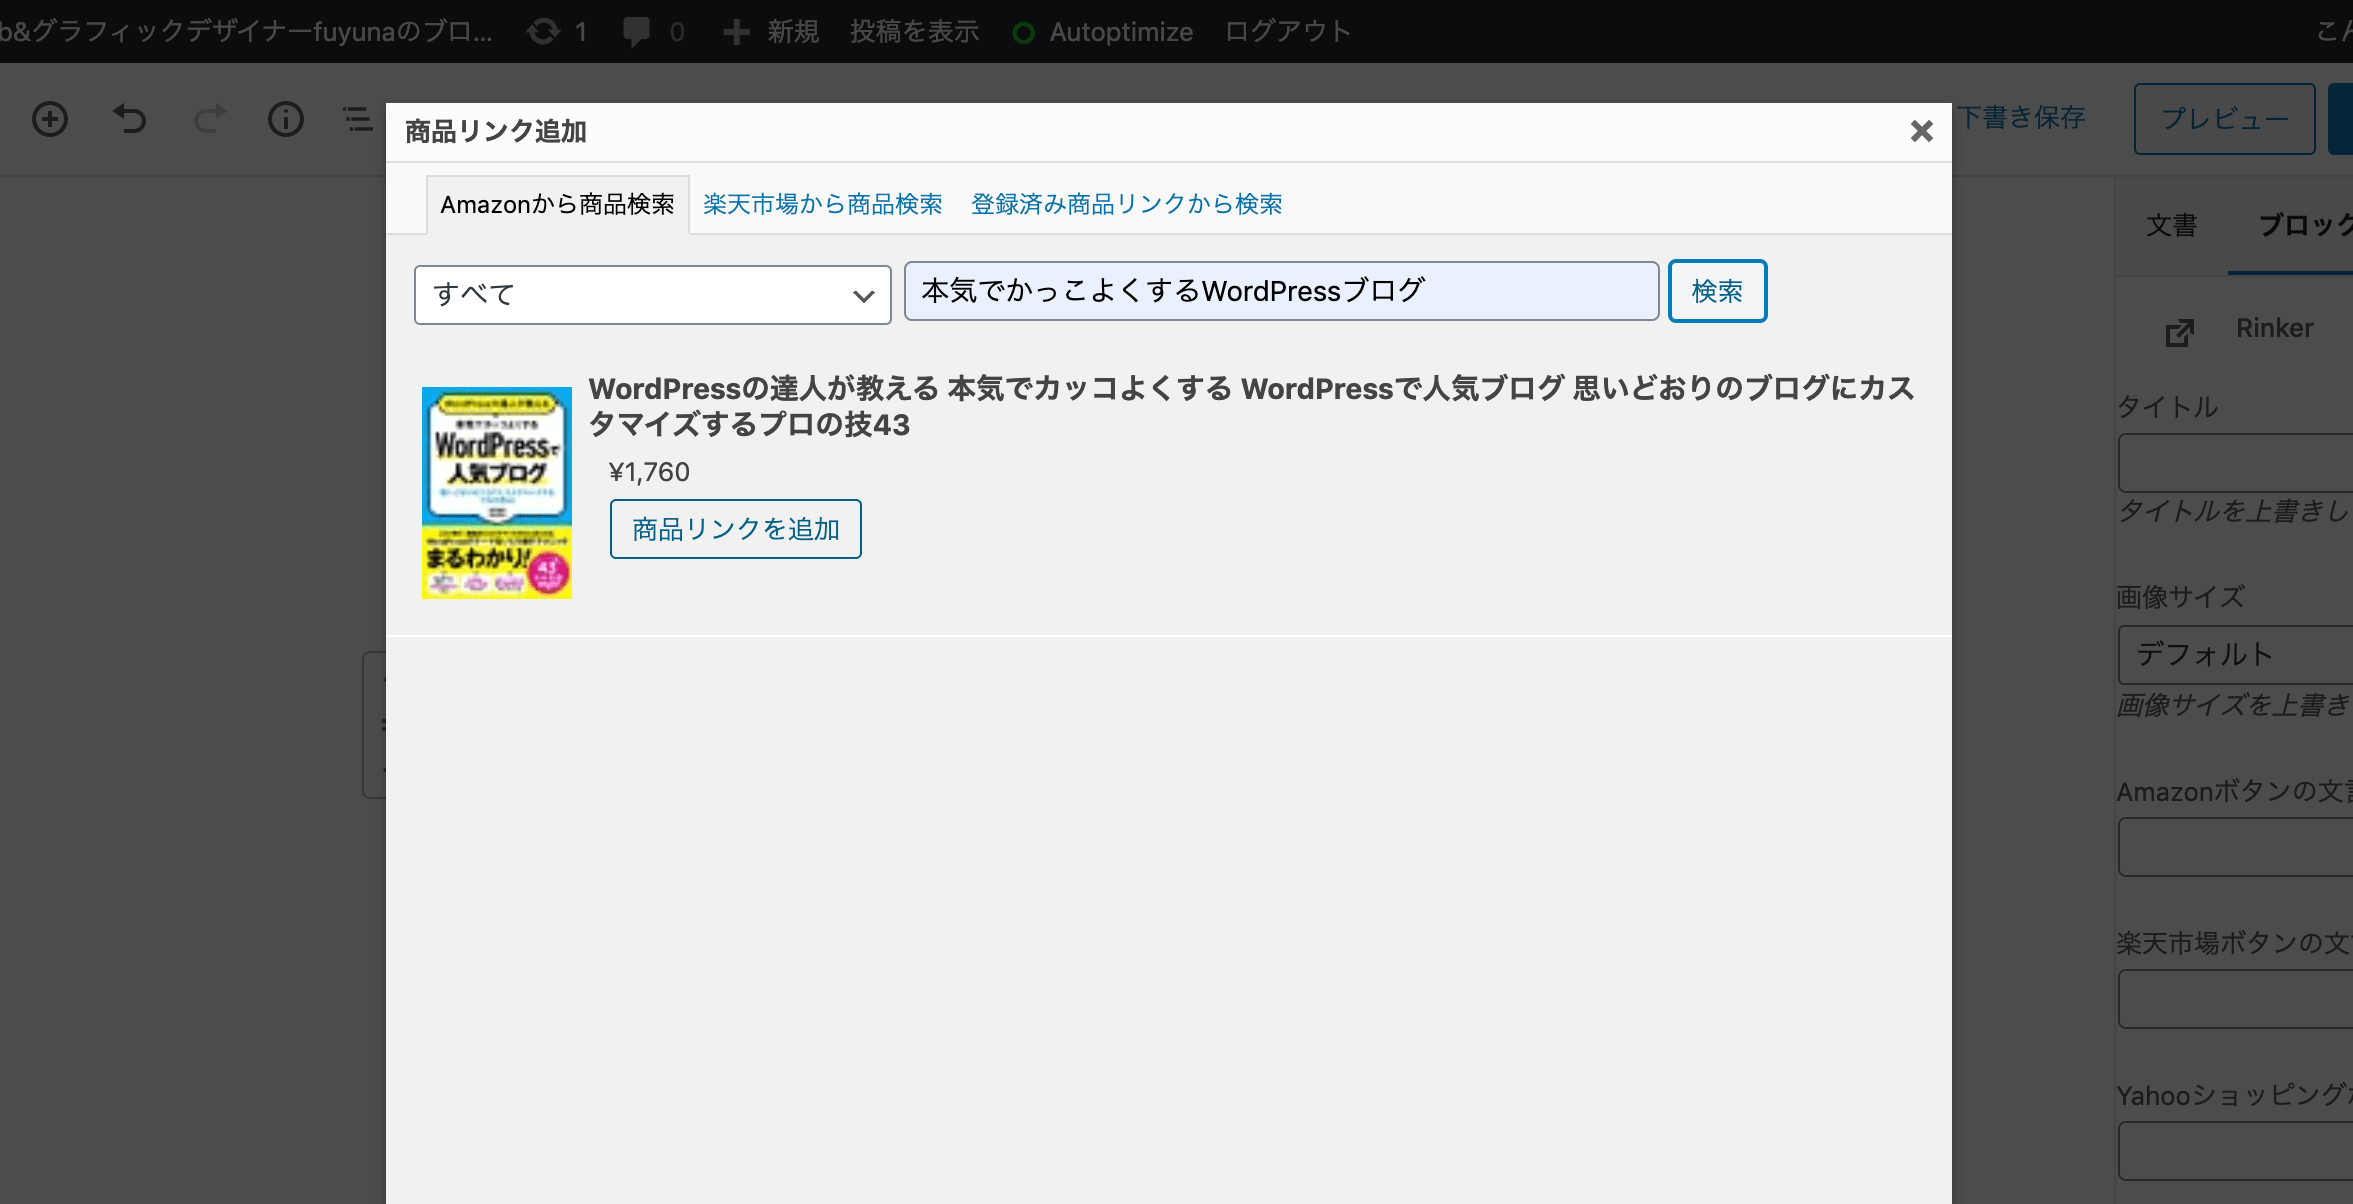Click the Rinker block name label
The image size is (2353, 1204).
click(x=2275, y=328)
